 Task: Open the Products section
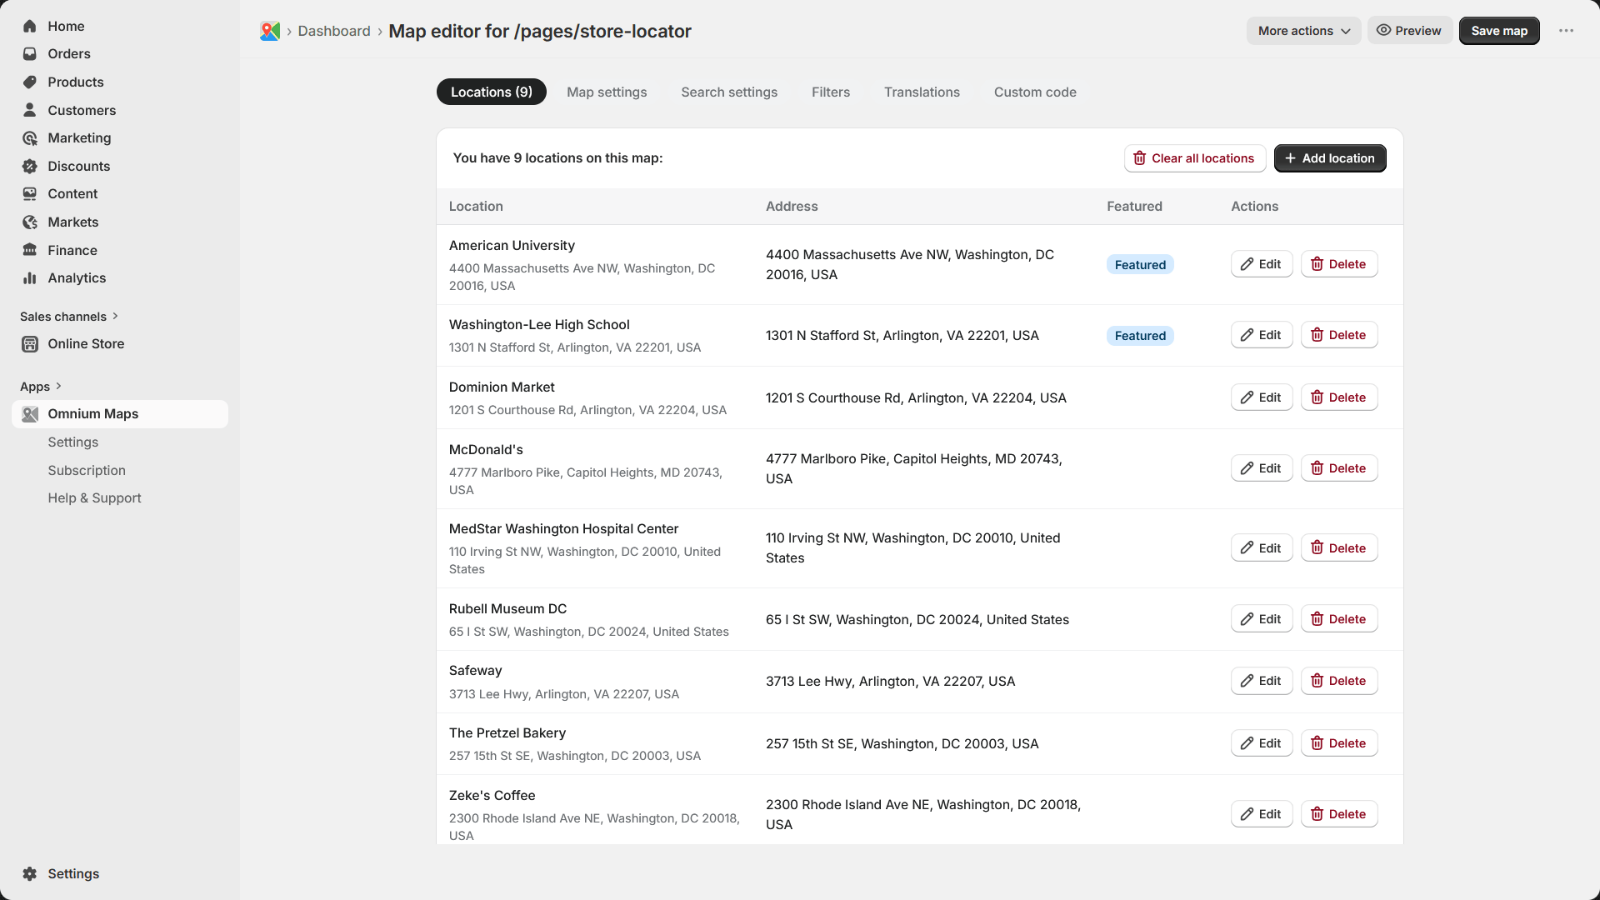click(x=74, y=82)
